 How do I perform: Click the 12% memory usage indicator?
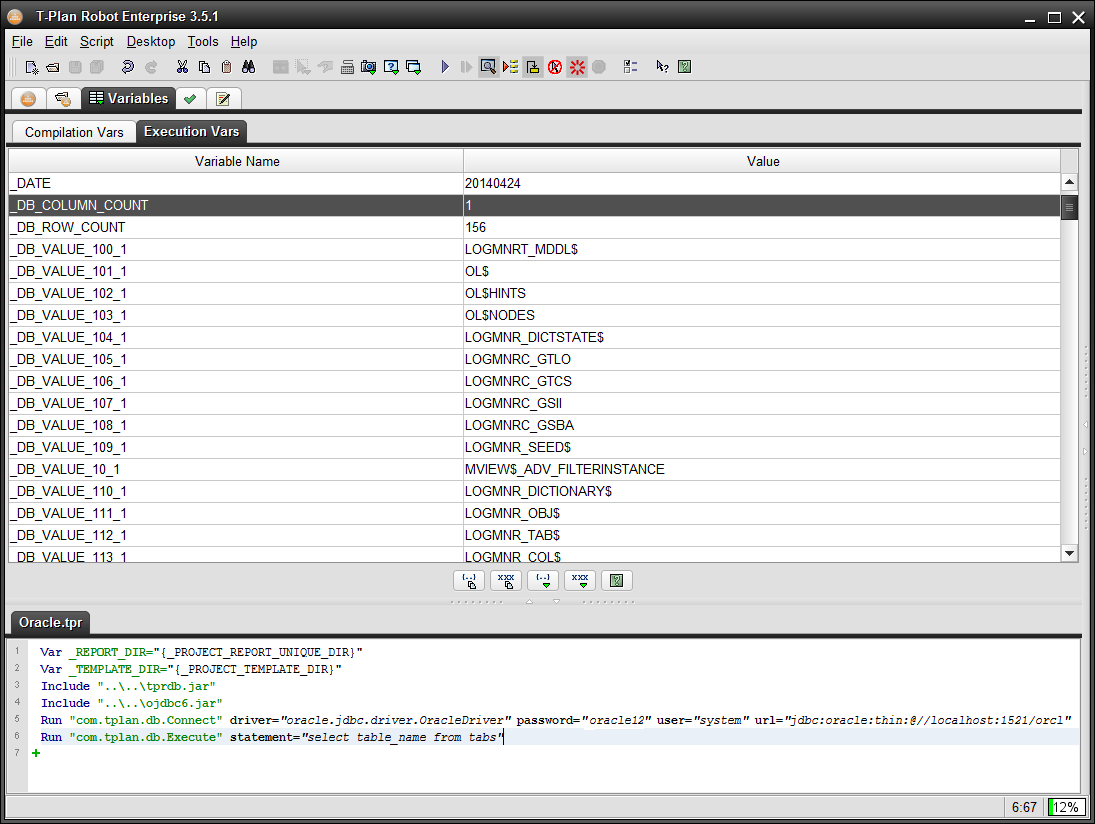pyautogui.click(x=1064, y=807)
